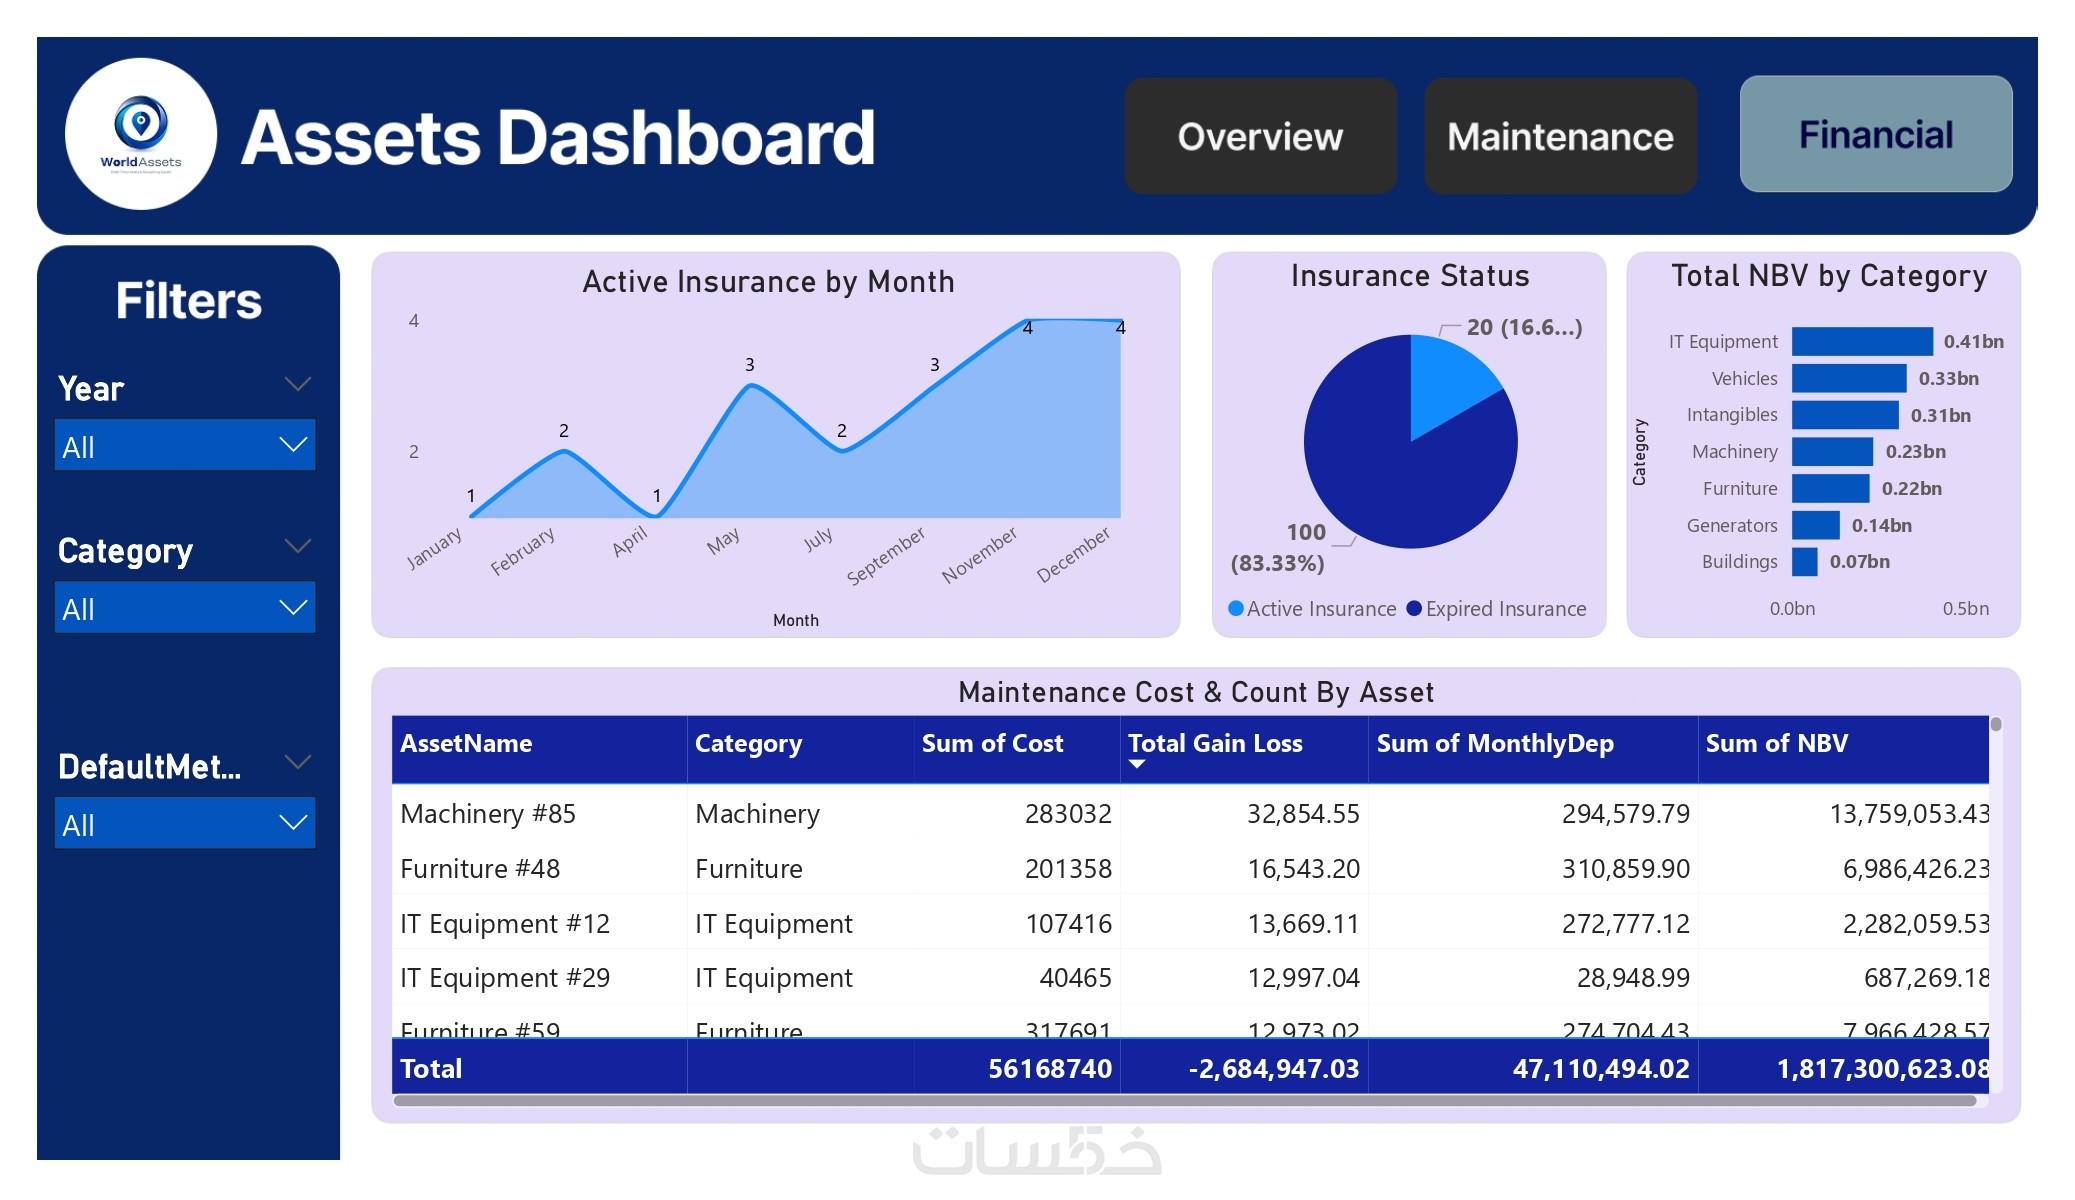Open the DefaultMet... All dropdown

pyautogui.click(x=185, y=824)
